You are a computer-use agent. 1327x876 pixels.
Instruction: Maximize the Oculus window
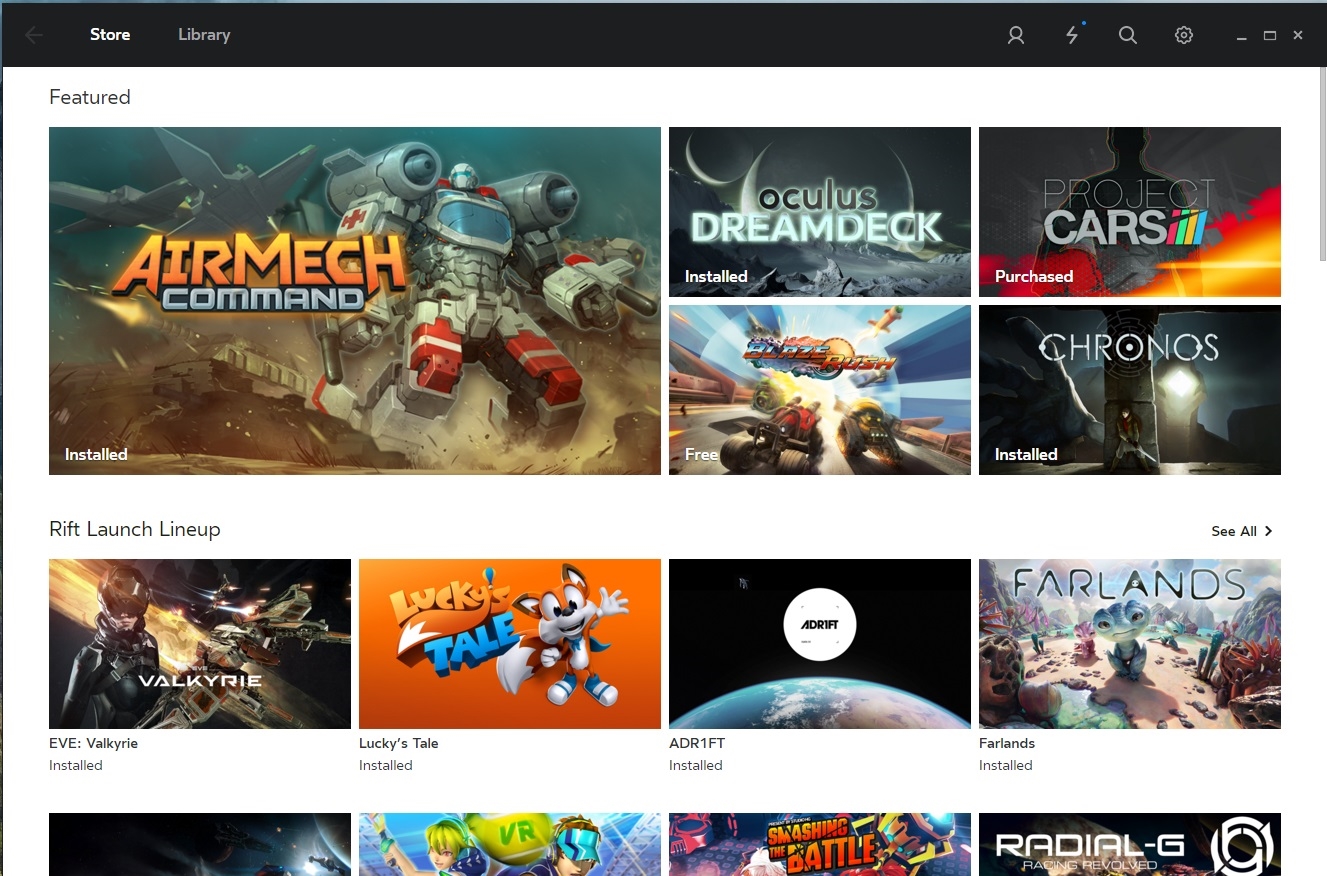click(x=1270, y=35)
